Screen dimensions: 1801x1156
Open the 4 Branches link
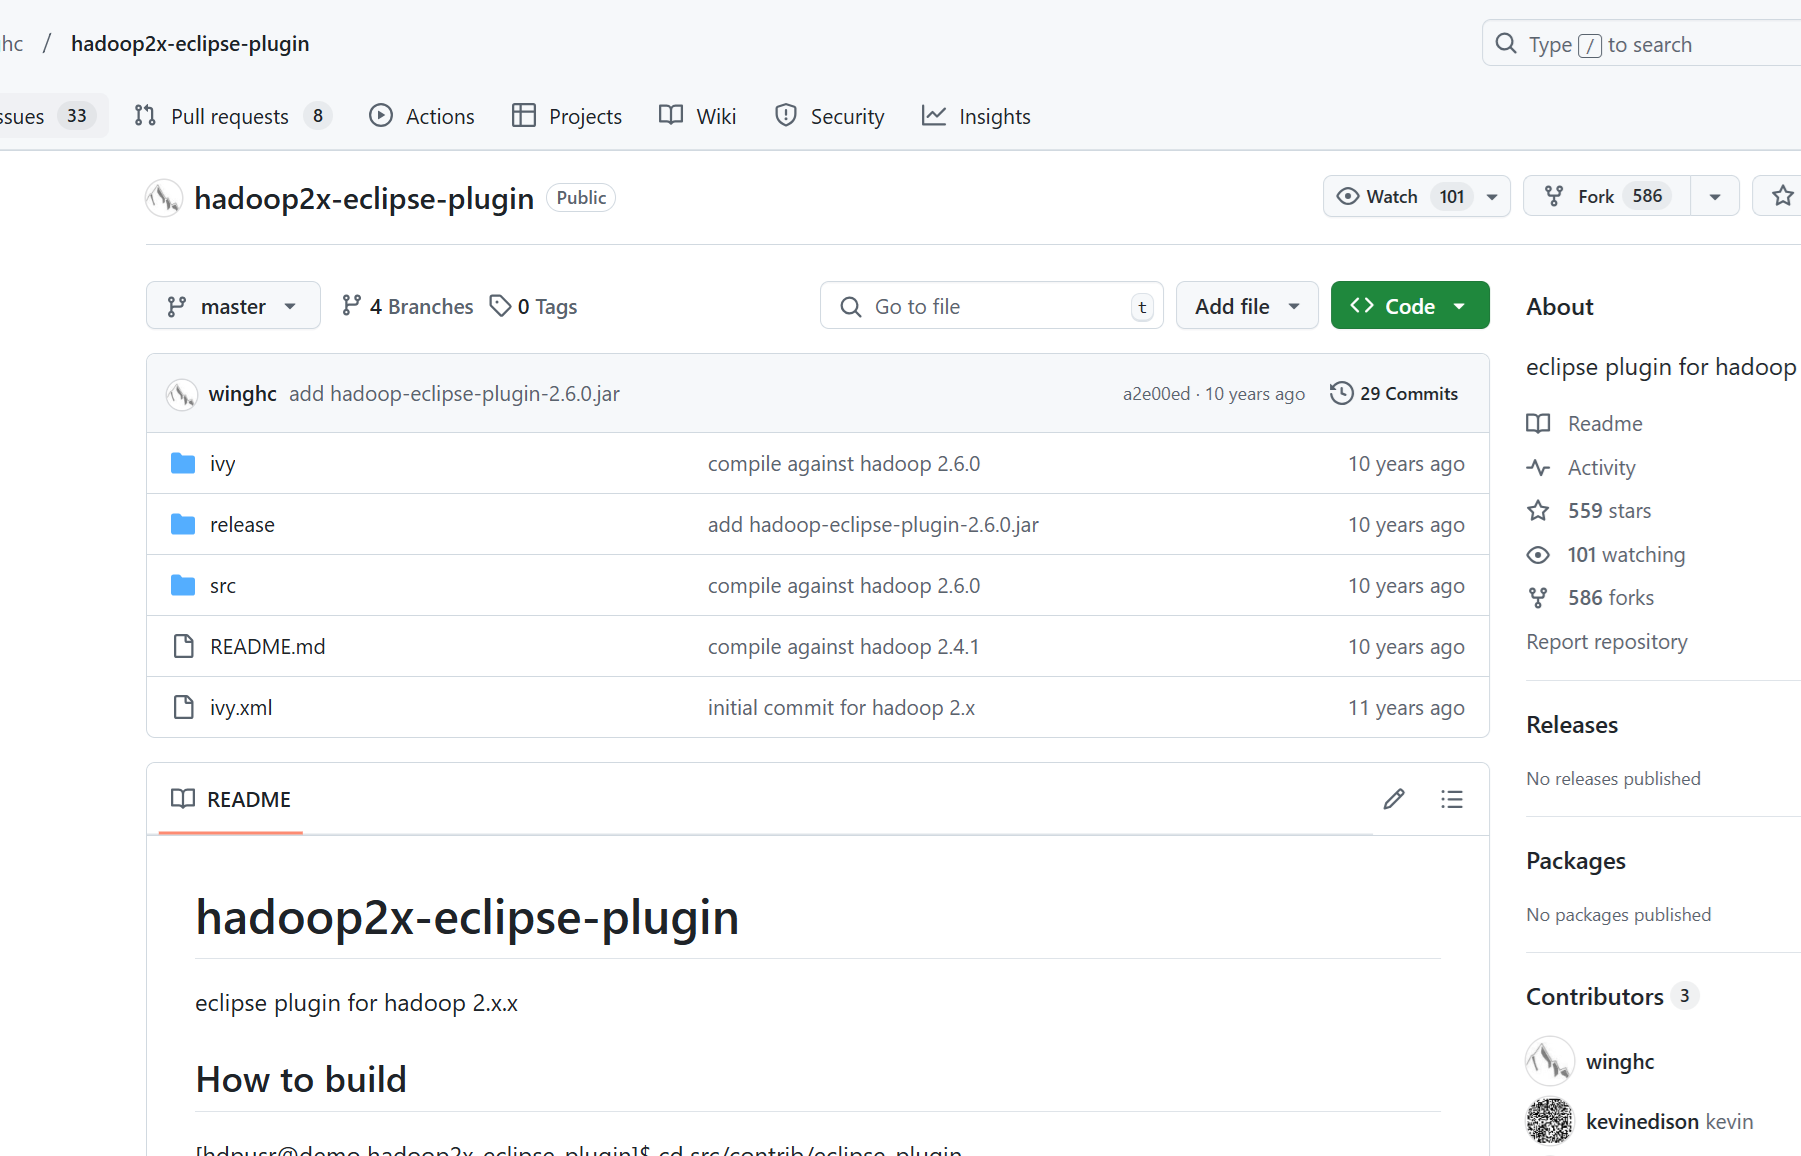click(407, 306)
